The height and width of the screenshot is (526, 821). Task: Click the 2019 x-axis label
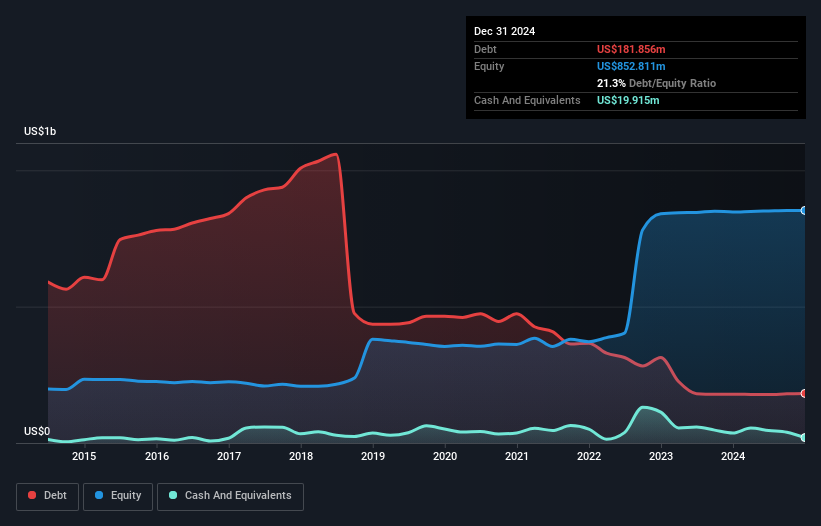(373, 456)
